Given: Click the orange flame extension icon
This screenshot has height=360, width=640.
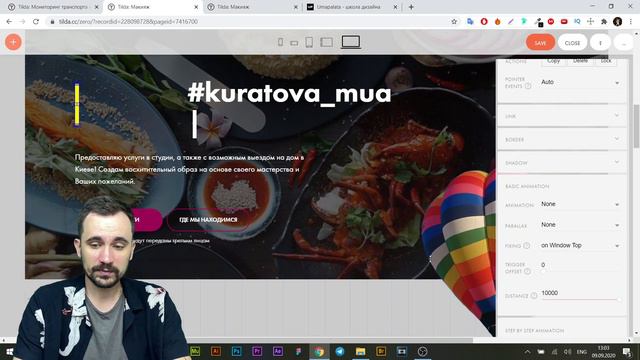Looking at the screenshot, I should [x=498, y=22].
